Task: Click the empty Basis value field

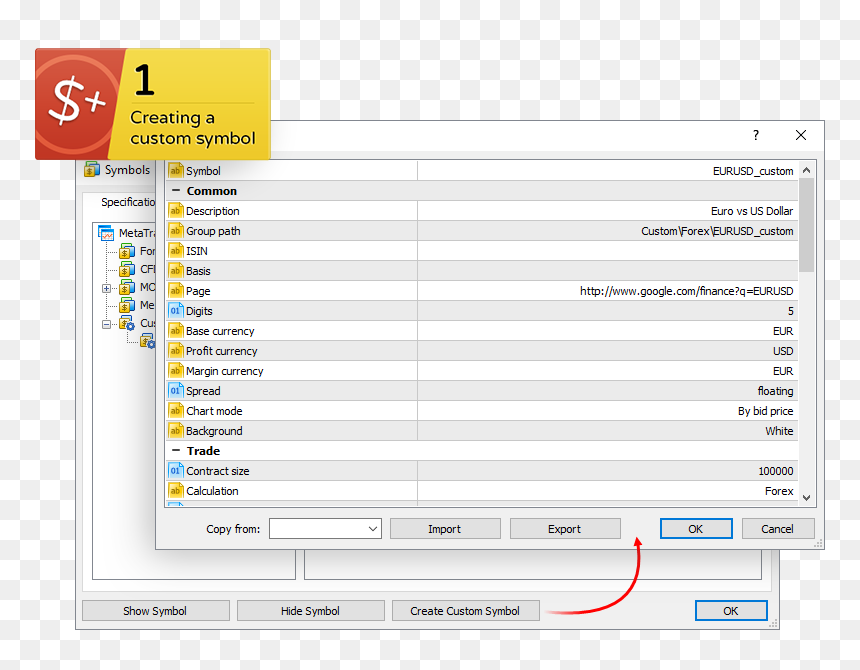Action: 607,271
